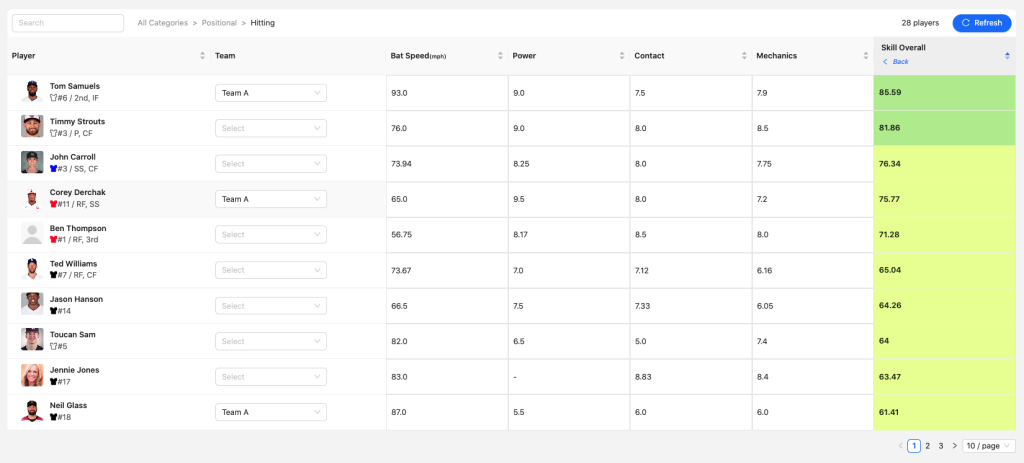Sort by Skill Overall column arrows
The height and width of the screenshot is (463, 1024).
click(x=1007, y=56)
